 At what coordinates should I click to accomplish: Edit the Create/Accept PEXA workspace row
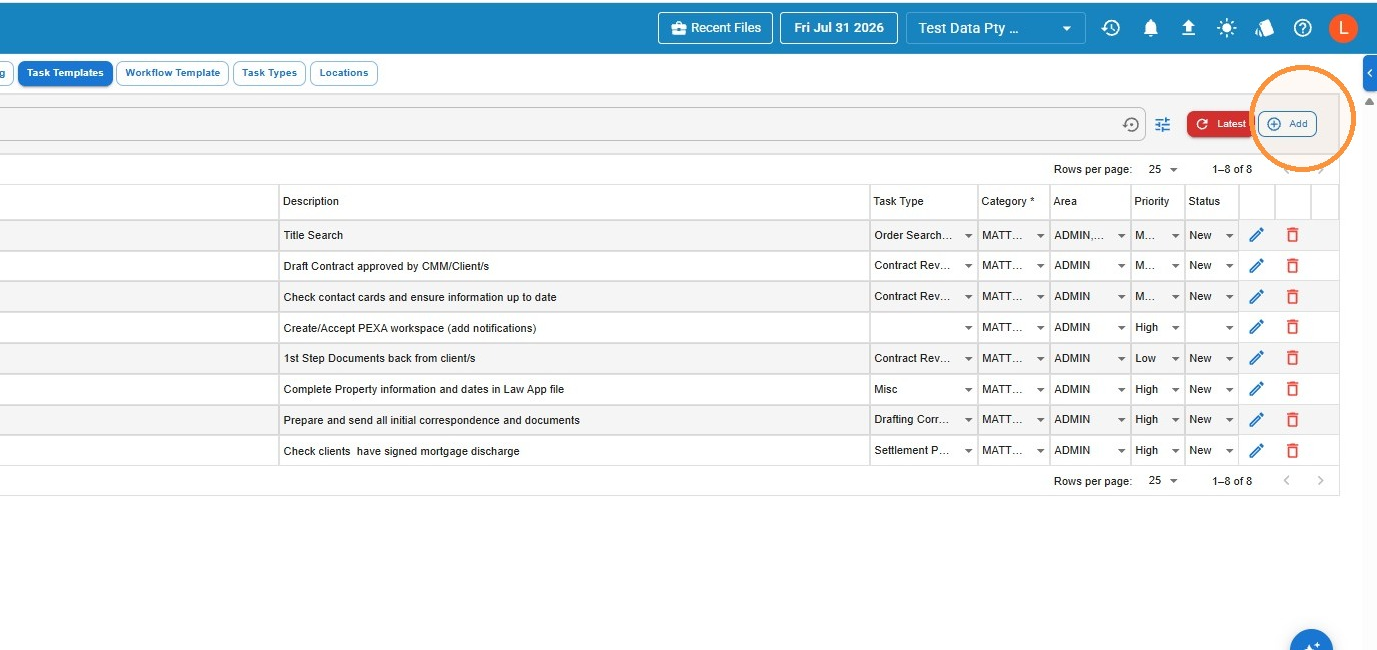coord(1257,327)
